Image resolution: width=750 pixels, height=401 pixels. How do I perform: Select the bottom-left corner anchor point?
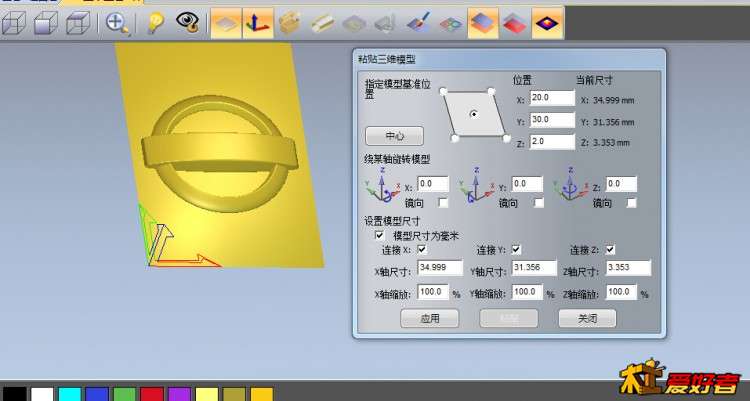point(455,138)
